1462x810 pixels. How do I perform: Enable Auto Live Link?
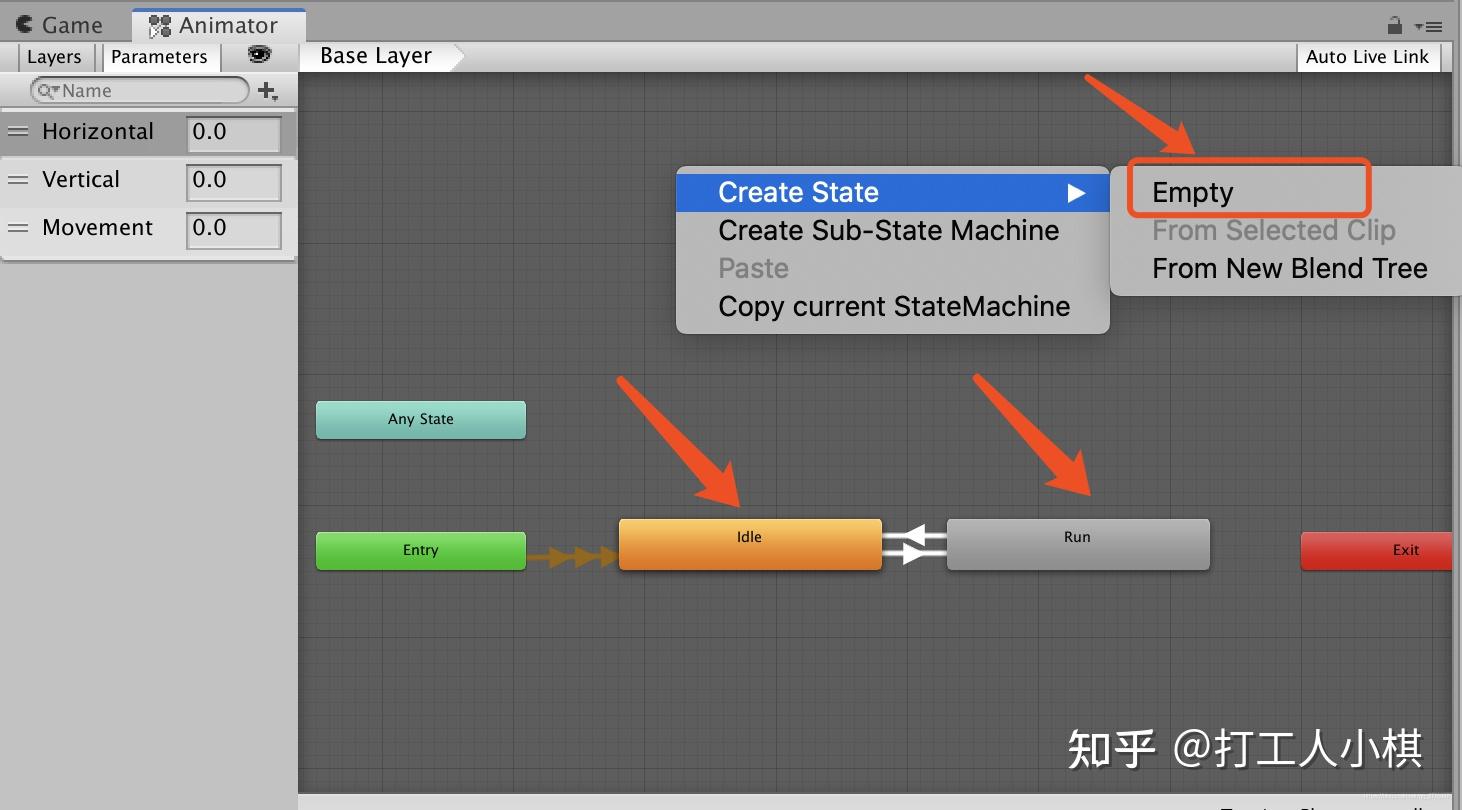point(1367,56)
